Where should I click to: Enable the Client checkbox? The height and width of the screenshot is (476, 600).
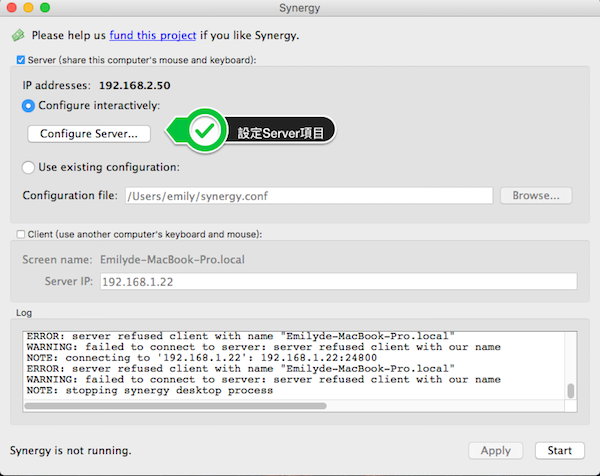tap(21, 234)
